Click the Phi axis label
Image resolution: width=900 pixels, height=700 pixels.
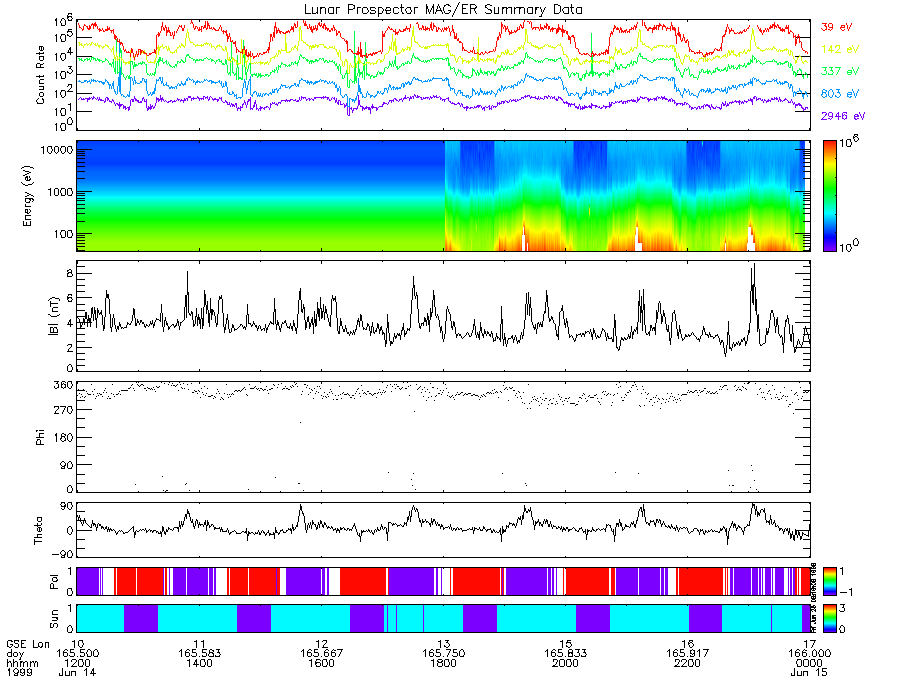[40, 437]
